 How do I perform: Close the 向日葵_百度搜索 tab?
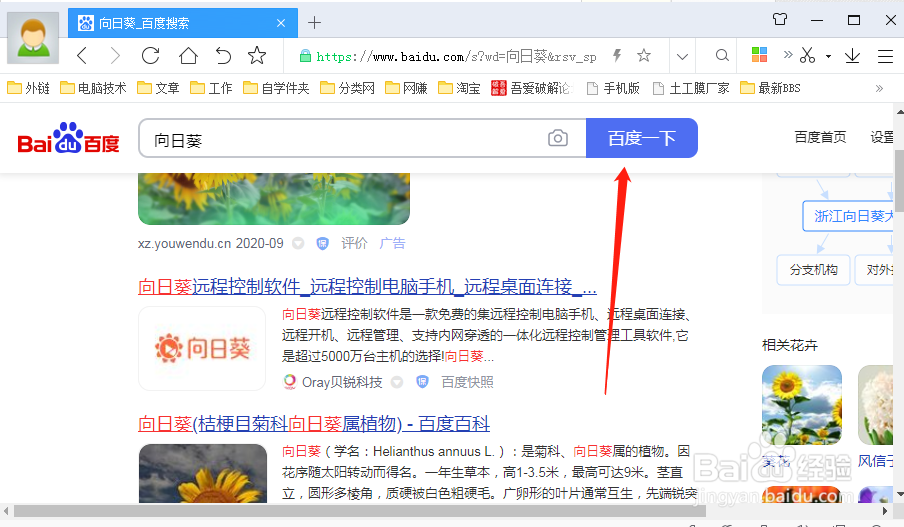click(281, 23)
